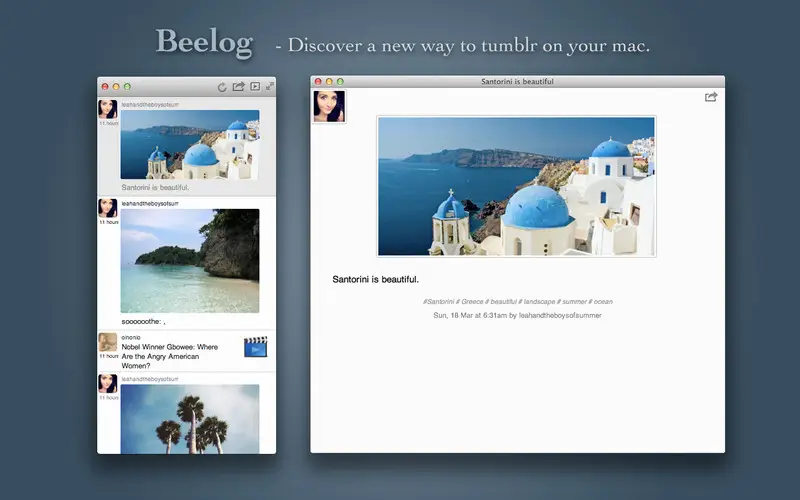The image size is (800, 500).
Task: Minimize the feed window with the yellow button
Action: [116, 87]
